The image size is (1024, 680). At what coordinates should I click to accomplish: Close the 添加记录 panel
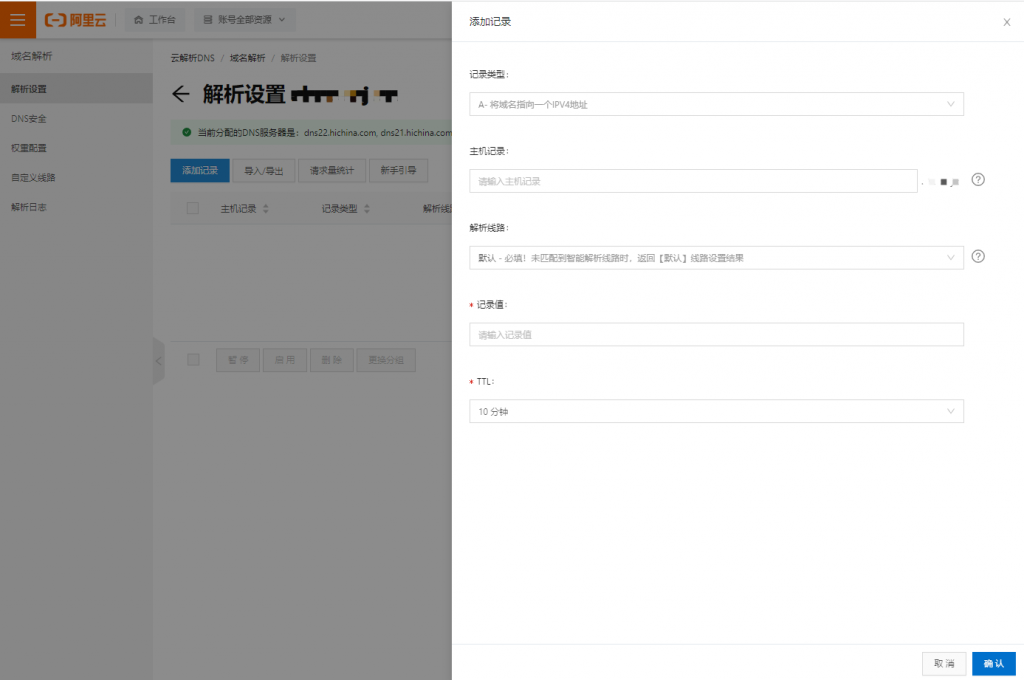tap(1006, 22)
